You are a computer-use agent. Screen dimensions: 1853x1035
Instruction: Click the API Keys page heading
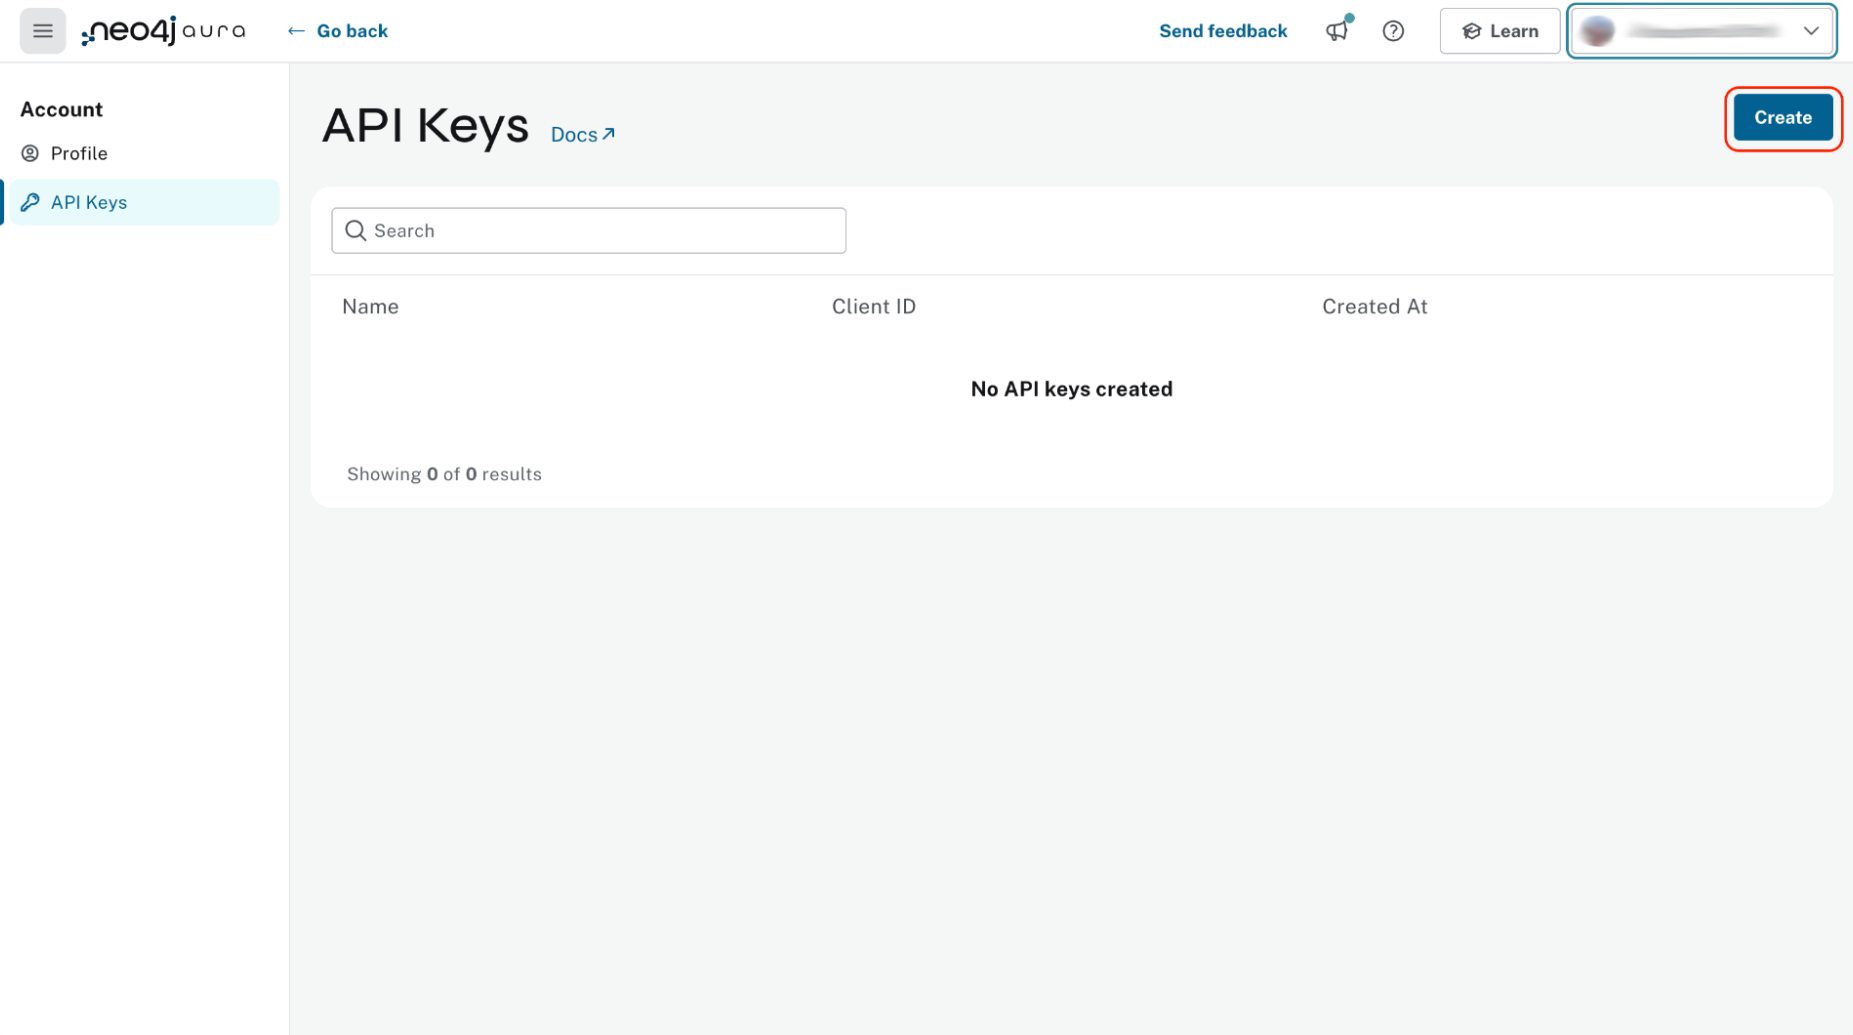[x=425, y=126]
